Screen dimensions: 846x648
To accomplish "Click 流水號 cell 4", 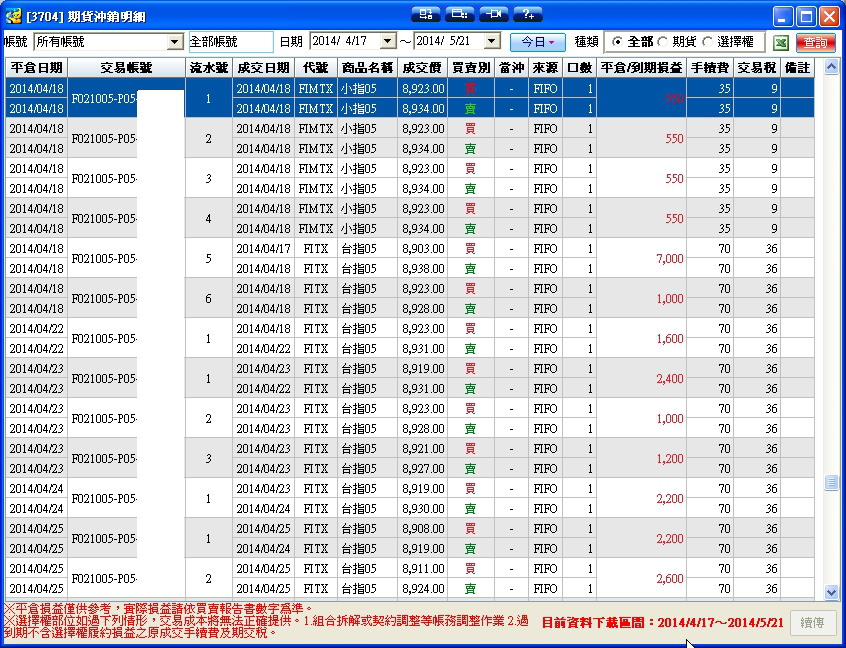I will pyautogui.click(x=208, y=219).
